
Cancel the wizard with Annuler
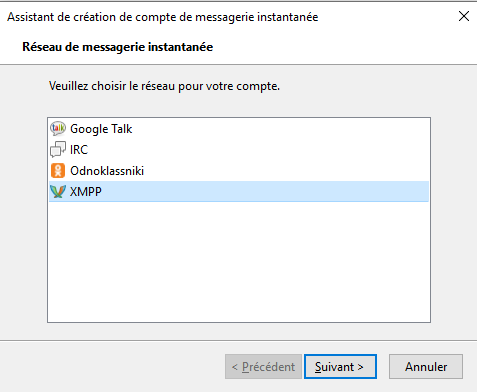point(426,367)
